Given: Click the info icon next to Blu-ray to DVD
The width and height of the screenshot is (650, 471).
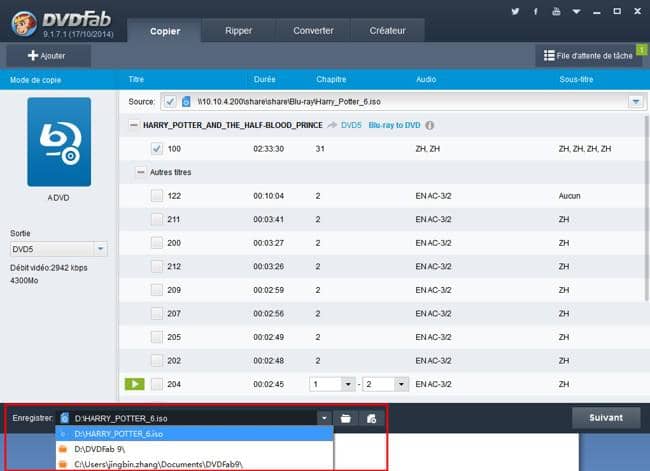Looking at the screenshot, I should click(x=430, y=125).
